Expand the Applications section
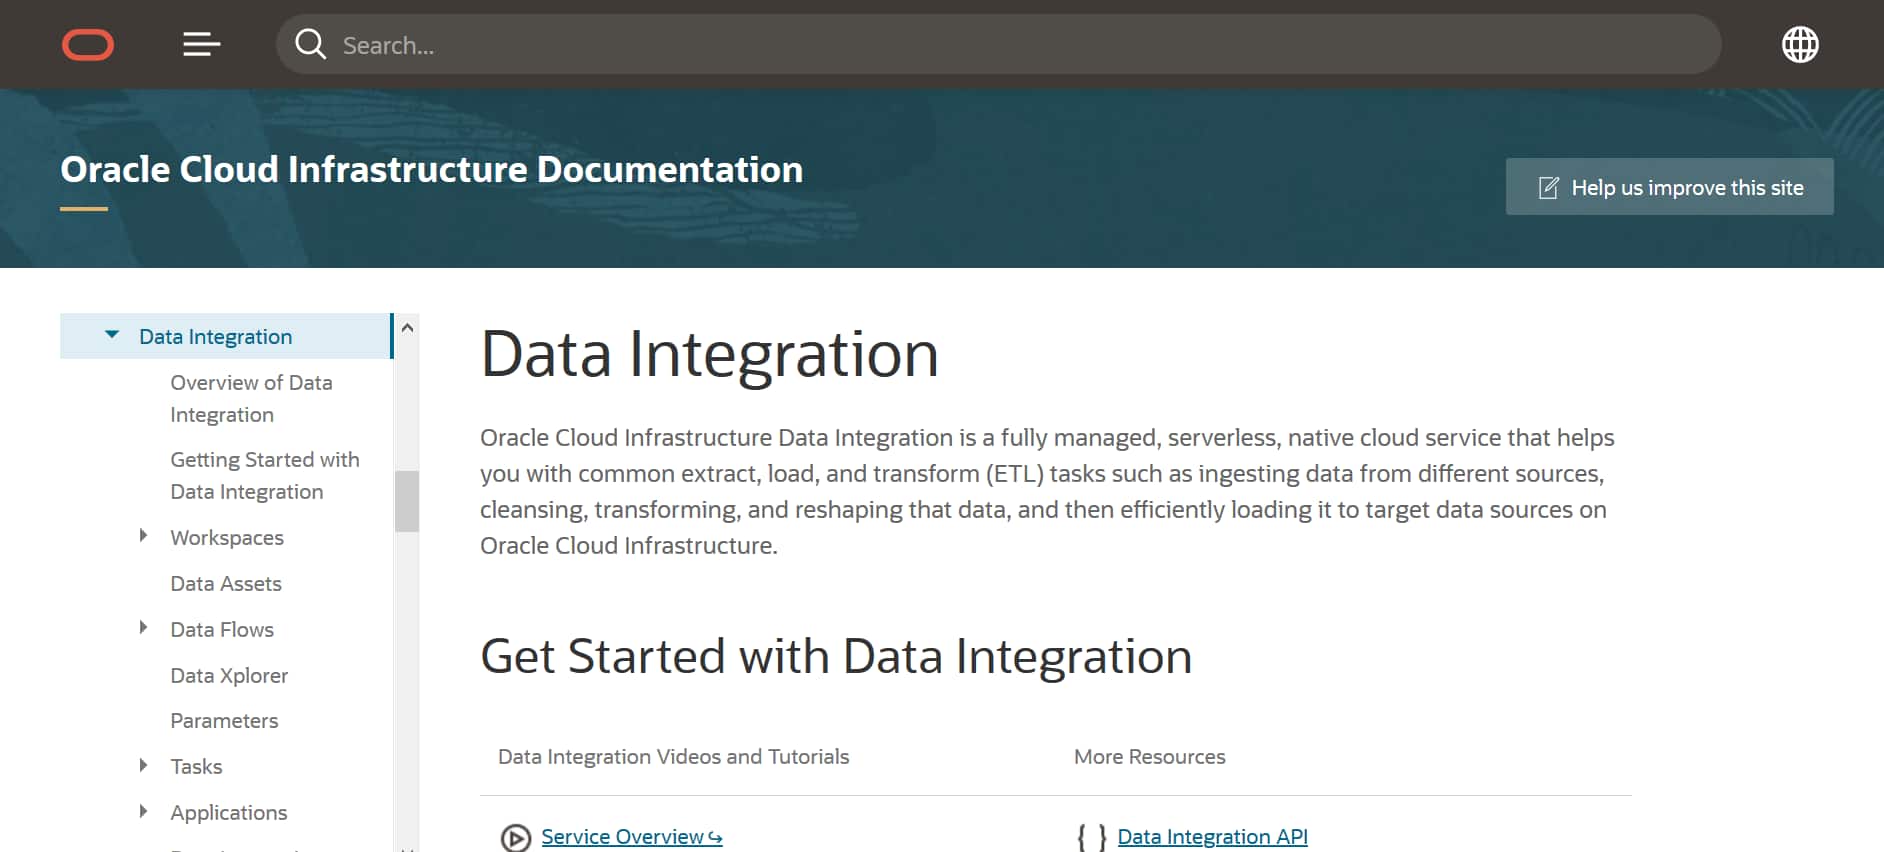 point(143,811)
